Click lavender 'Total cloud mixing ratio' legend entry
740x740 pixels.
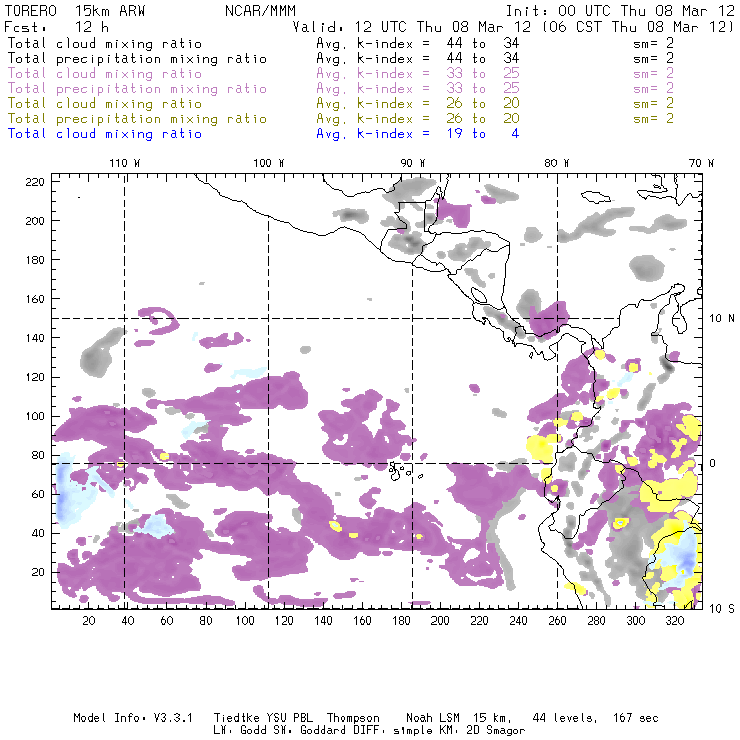point(105,74)
